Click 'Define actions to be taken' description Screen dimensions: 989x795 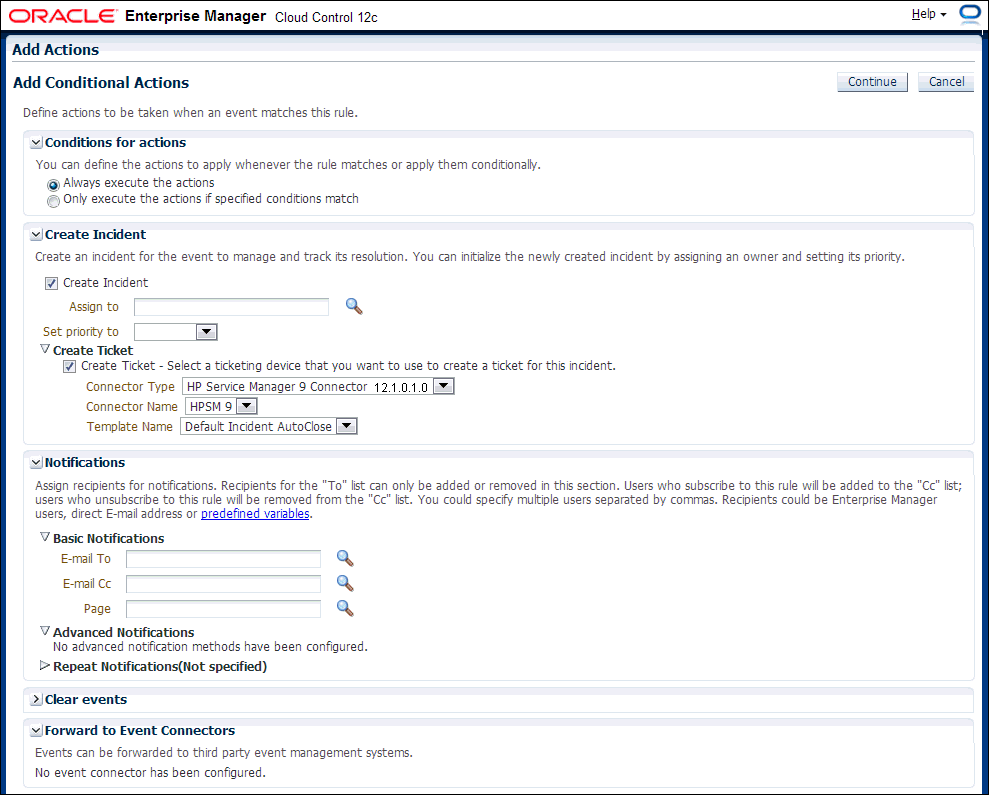[190, 113]
